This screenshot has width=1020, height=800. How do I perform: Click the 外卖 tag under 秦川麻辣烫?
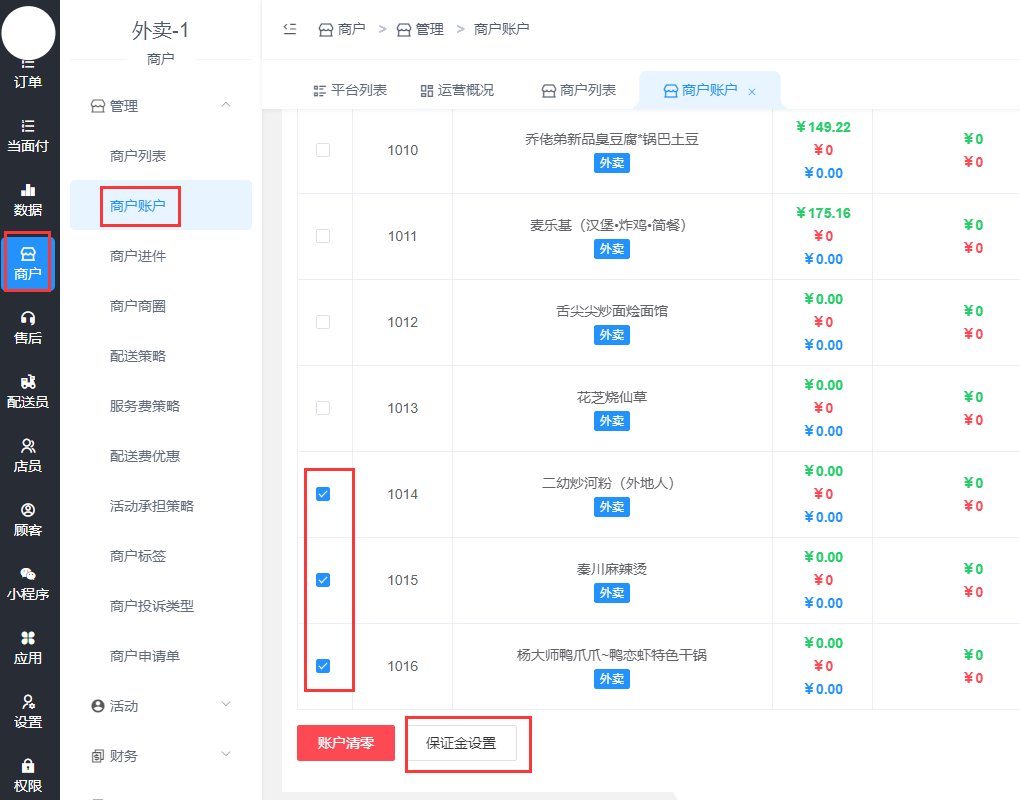[x=611, y=593]
